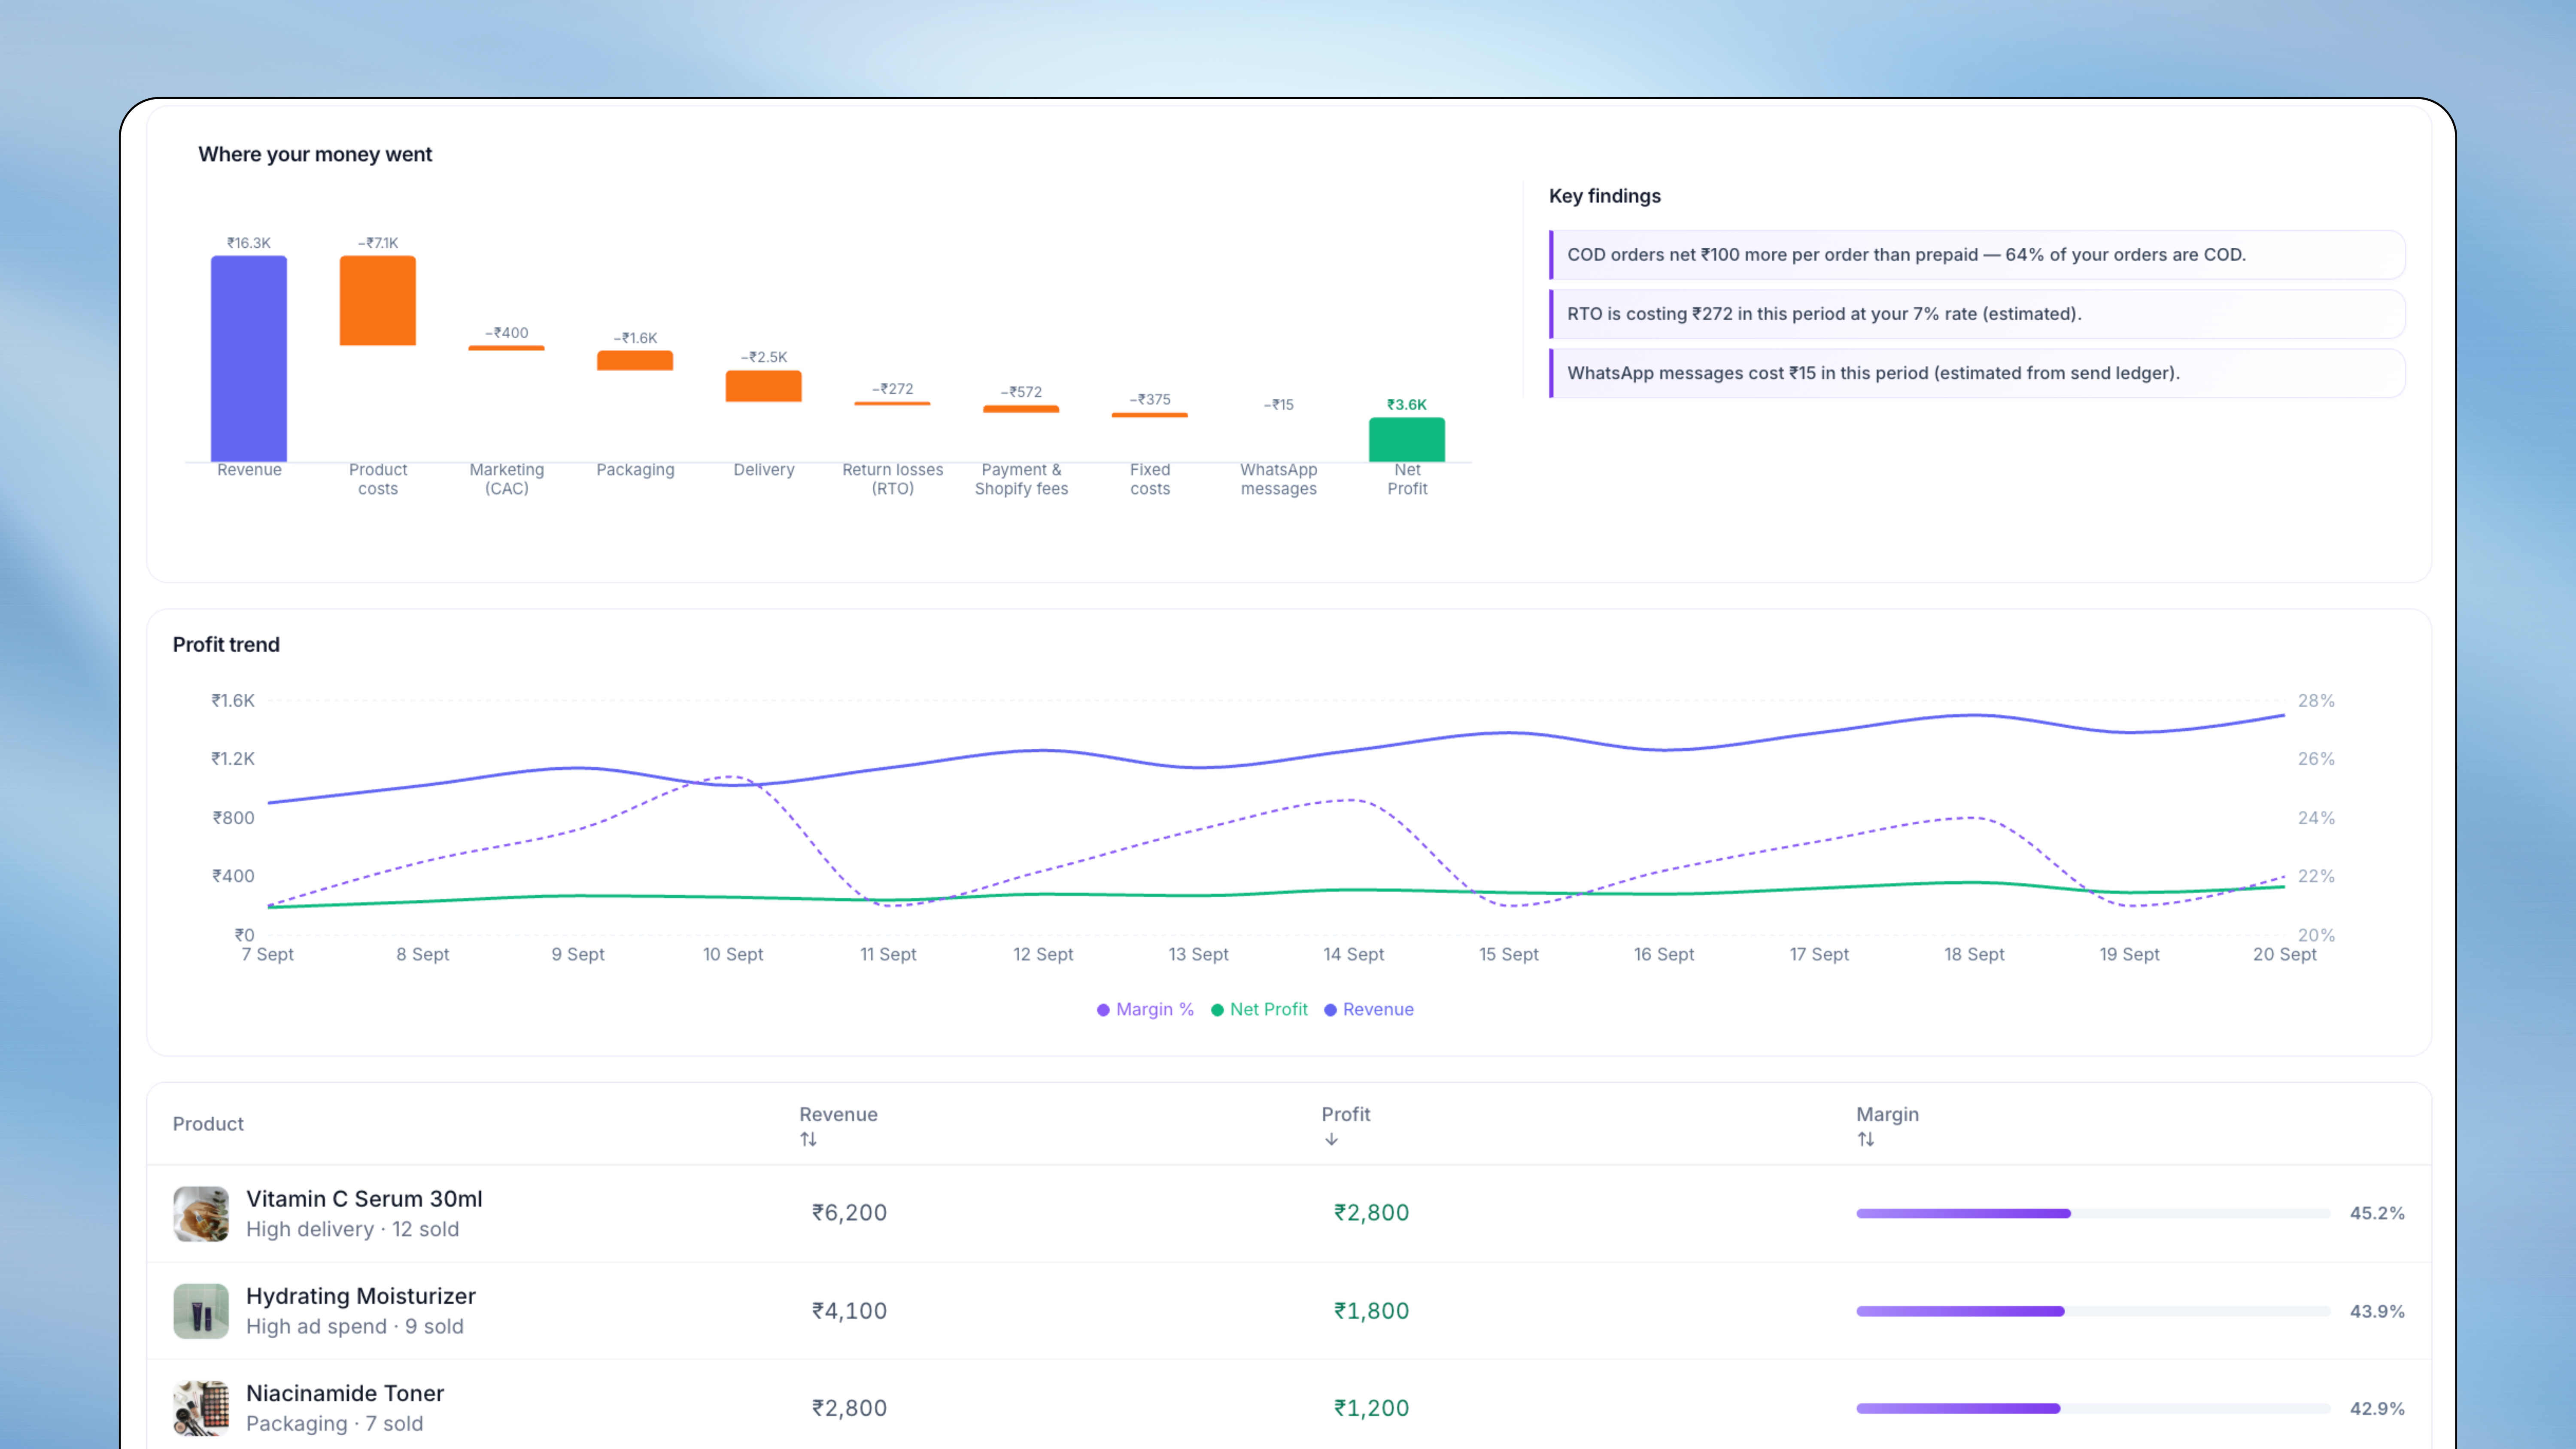Image resolution: width=2576 pixels, height=1449 pixels.
Task: Click the WhatsApp messages cost finding
Action: (x=1977, y=373)
